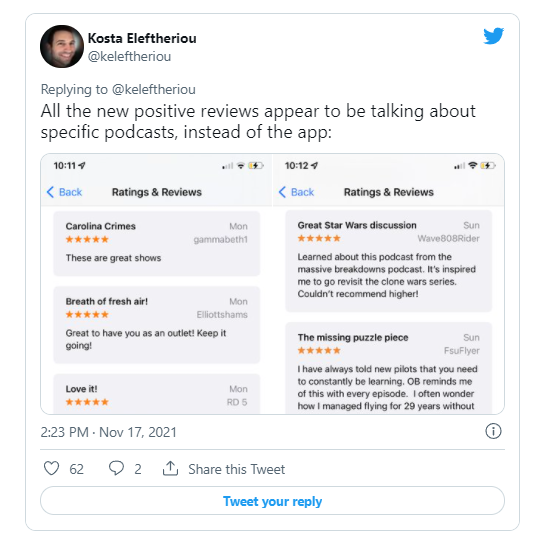Image resolution: width=552 pixels, height=539 pixels.
Task: Click the Tweet your reply button
Action: [x=272, y=501]
